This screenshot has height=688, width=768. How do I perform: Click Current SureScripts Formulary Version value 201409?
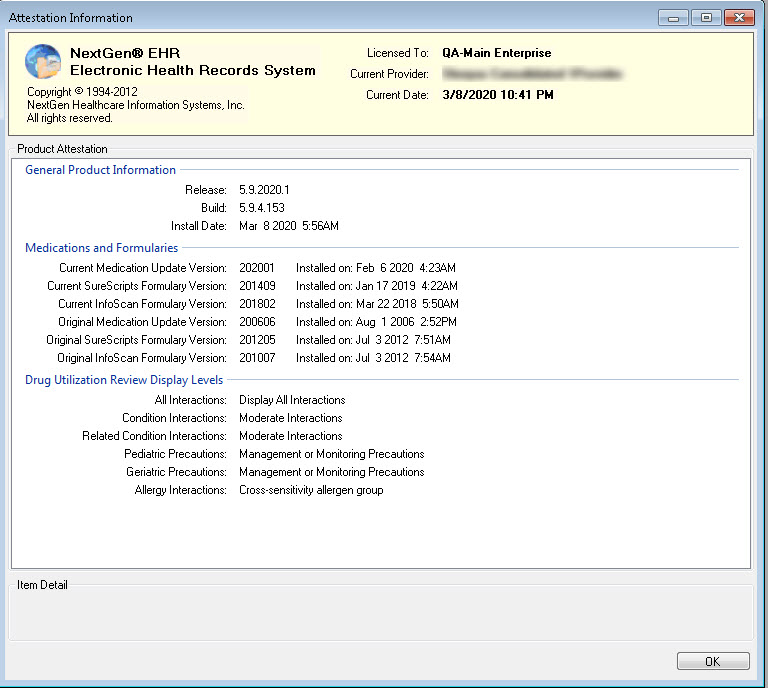(x=257, y=286)
